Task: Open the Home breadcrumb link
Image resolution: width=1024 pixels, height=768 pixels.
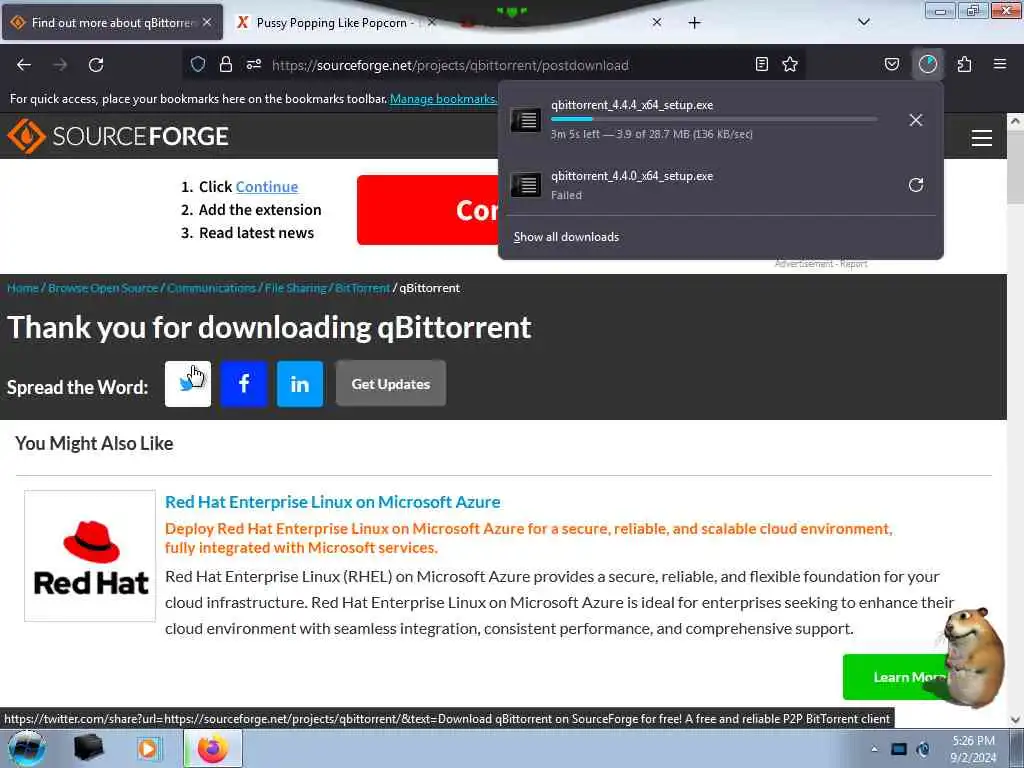Action: click(x=23, y=288)
